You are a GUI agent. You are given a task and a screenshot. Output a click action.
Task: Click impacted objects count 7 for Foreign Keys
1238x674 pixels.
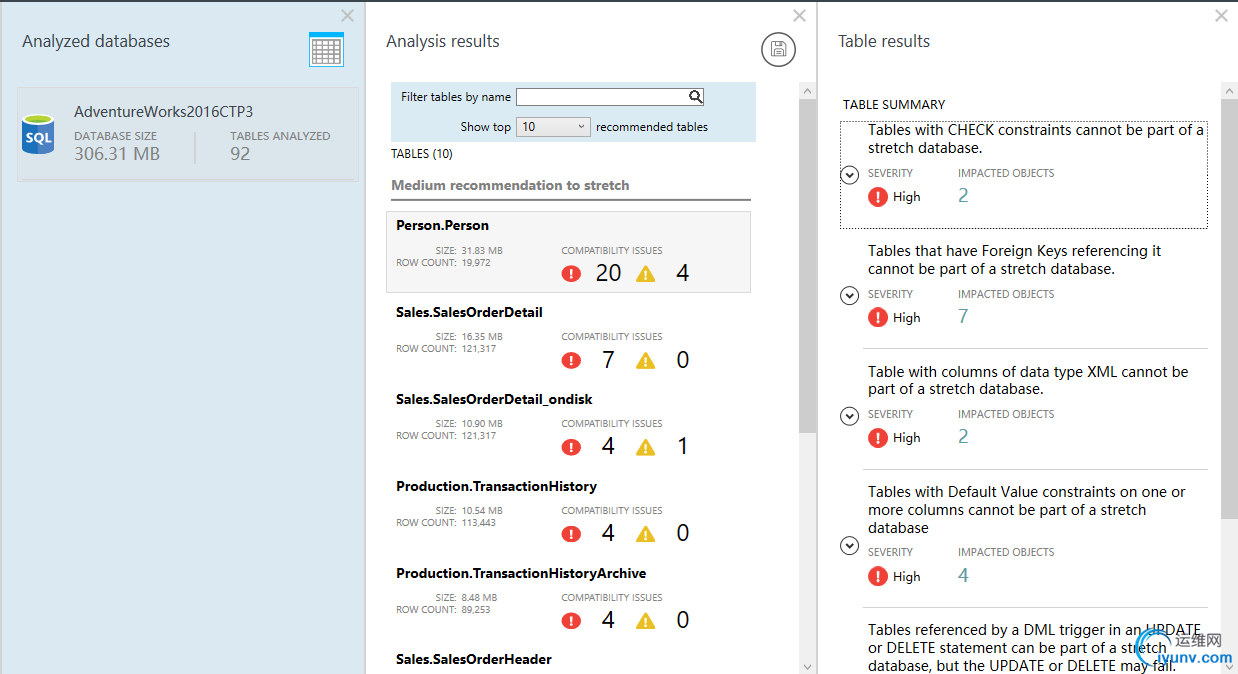tap(963, 317)
